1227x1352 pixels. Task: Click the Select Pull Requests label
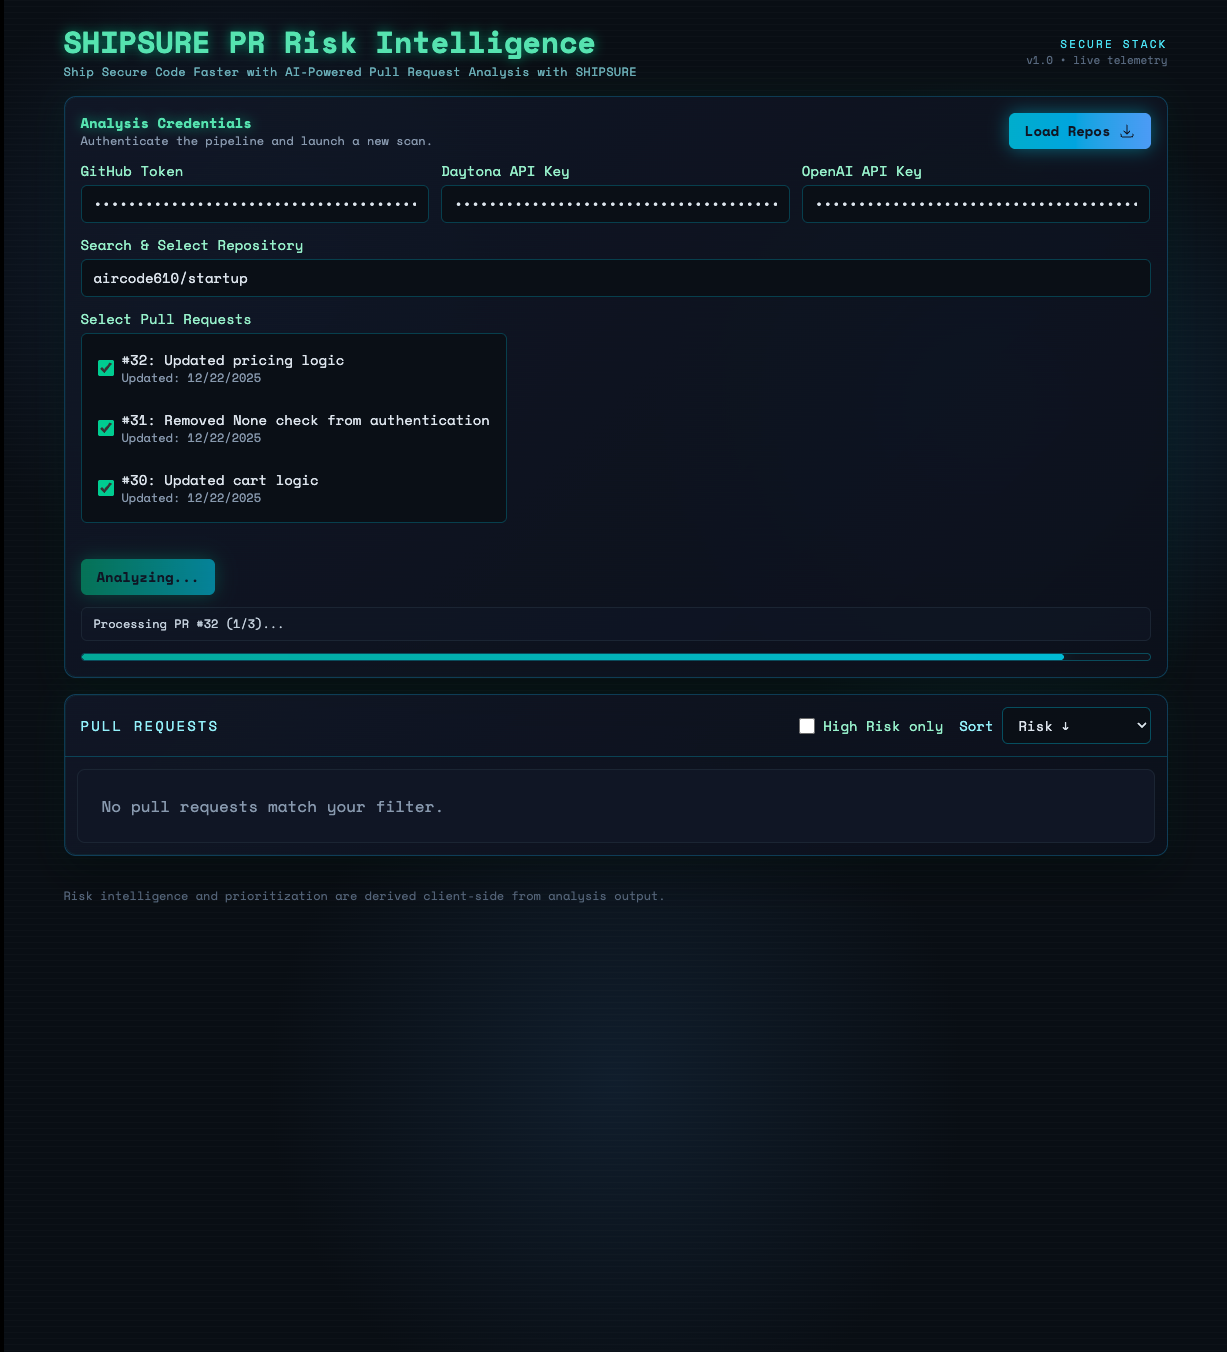(166, 319)
